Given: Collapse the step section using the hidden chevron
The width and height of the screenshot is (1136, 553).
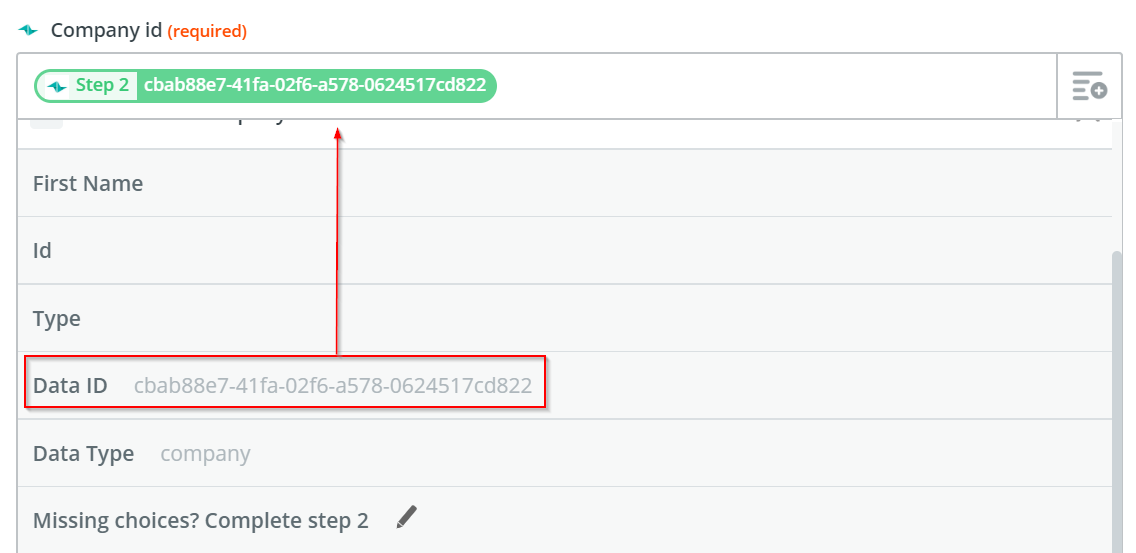Looking at the screenshot, I should click(1089, 121).
